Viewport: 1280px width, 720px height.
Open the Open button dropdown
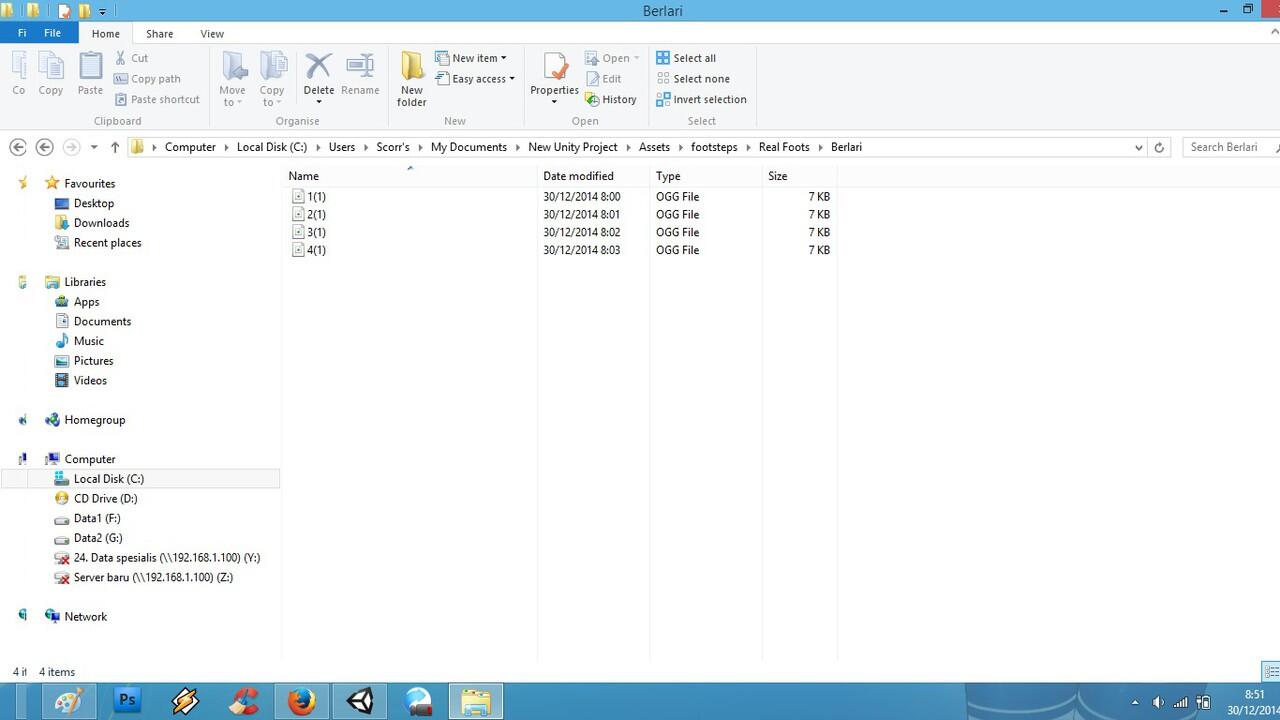tap(636, 58)
